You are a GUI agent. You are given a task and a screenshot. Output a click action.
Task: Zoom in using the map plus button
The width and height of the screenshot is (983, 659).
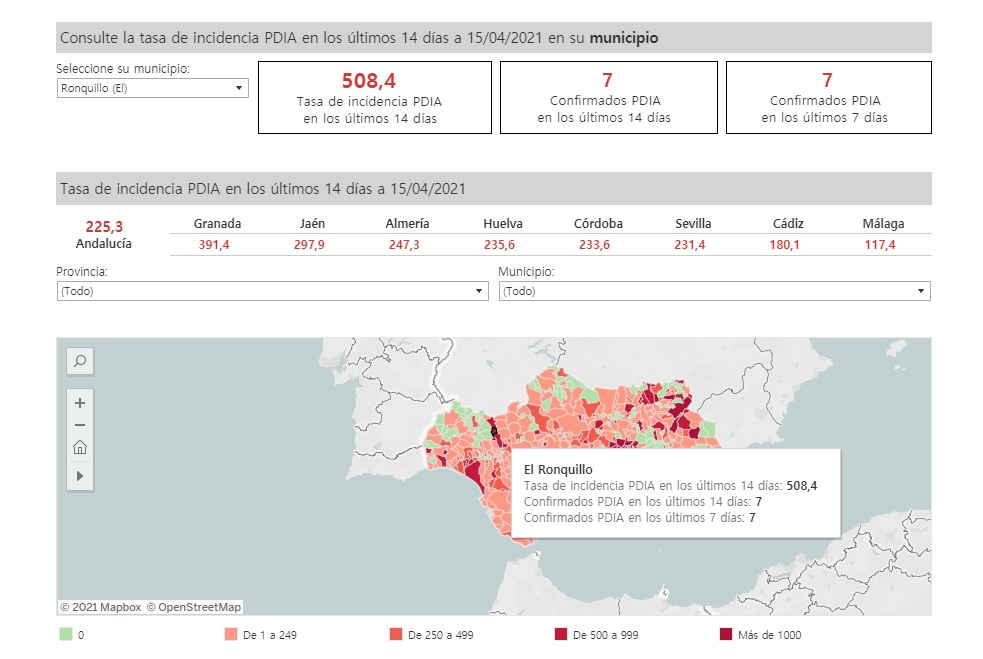pos(80,403)
